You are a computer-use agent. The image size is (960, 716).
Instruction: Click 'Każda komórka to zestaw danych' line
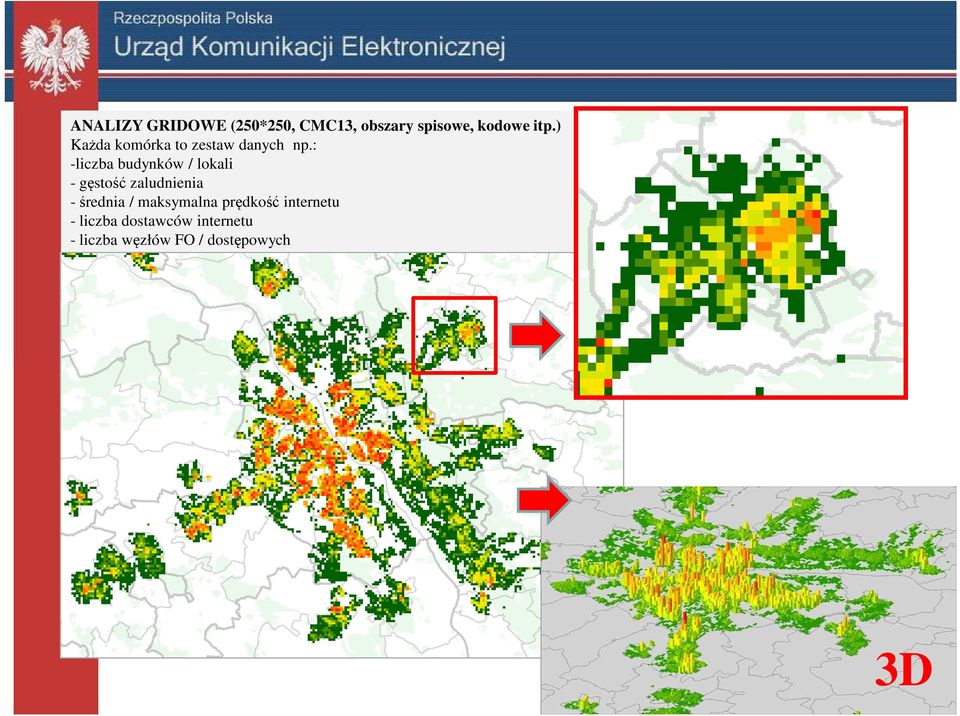click(x=193, y=145)
